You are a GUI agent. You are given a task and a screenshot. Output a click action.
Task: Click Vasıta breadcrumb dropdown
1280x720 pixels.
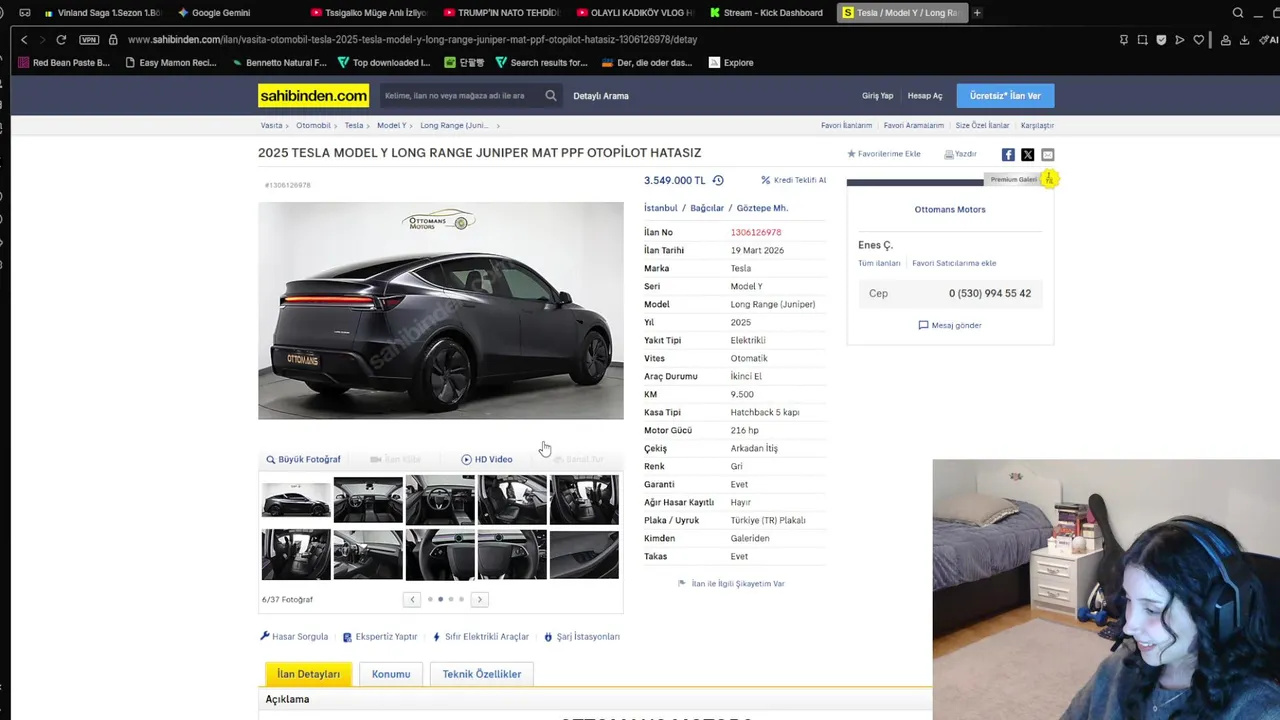(x=275, y=126)
